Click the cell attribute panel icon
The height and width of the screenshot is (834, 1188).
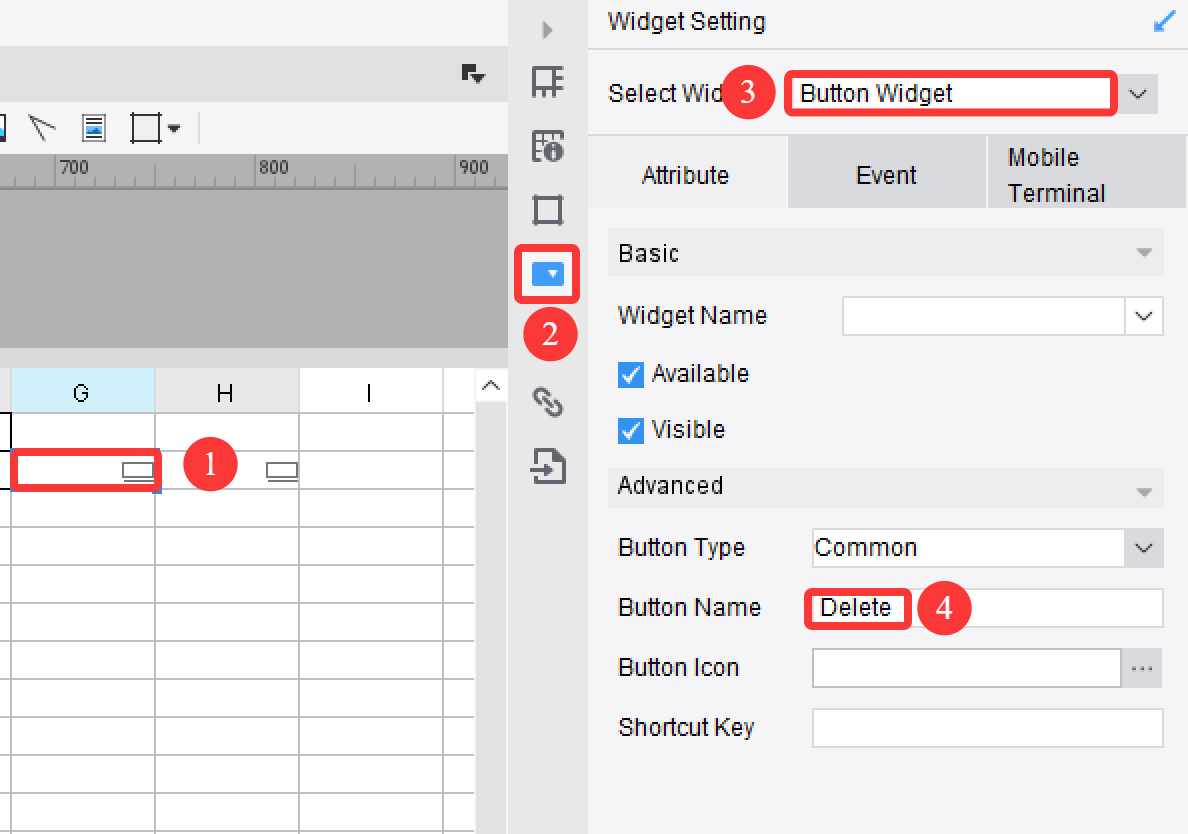coord(547,146)
